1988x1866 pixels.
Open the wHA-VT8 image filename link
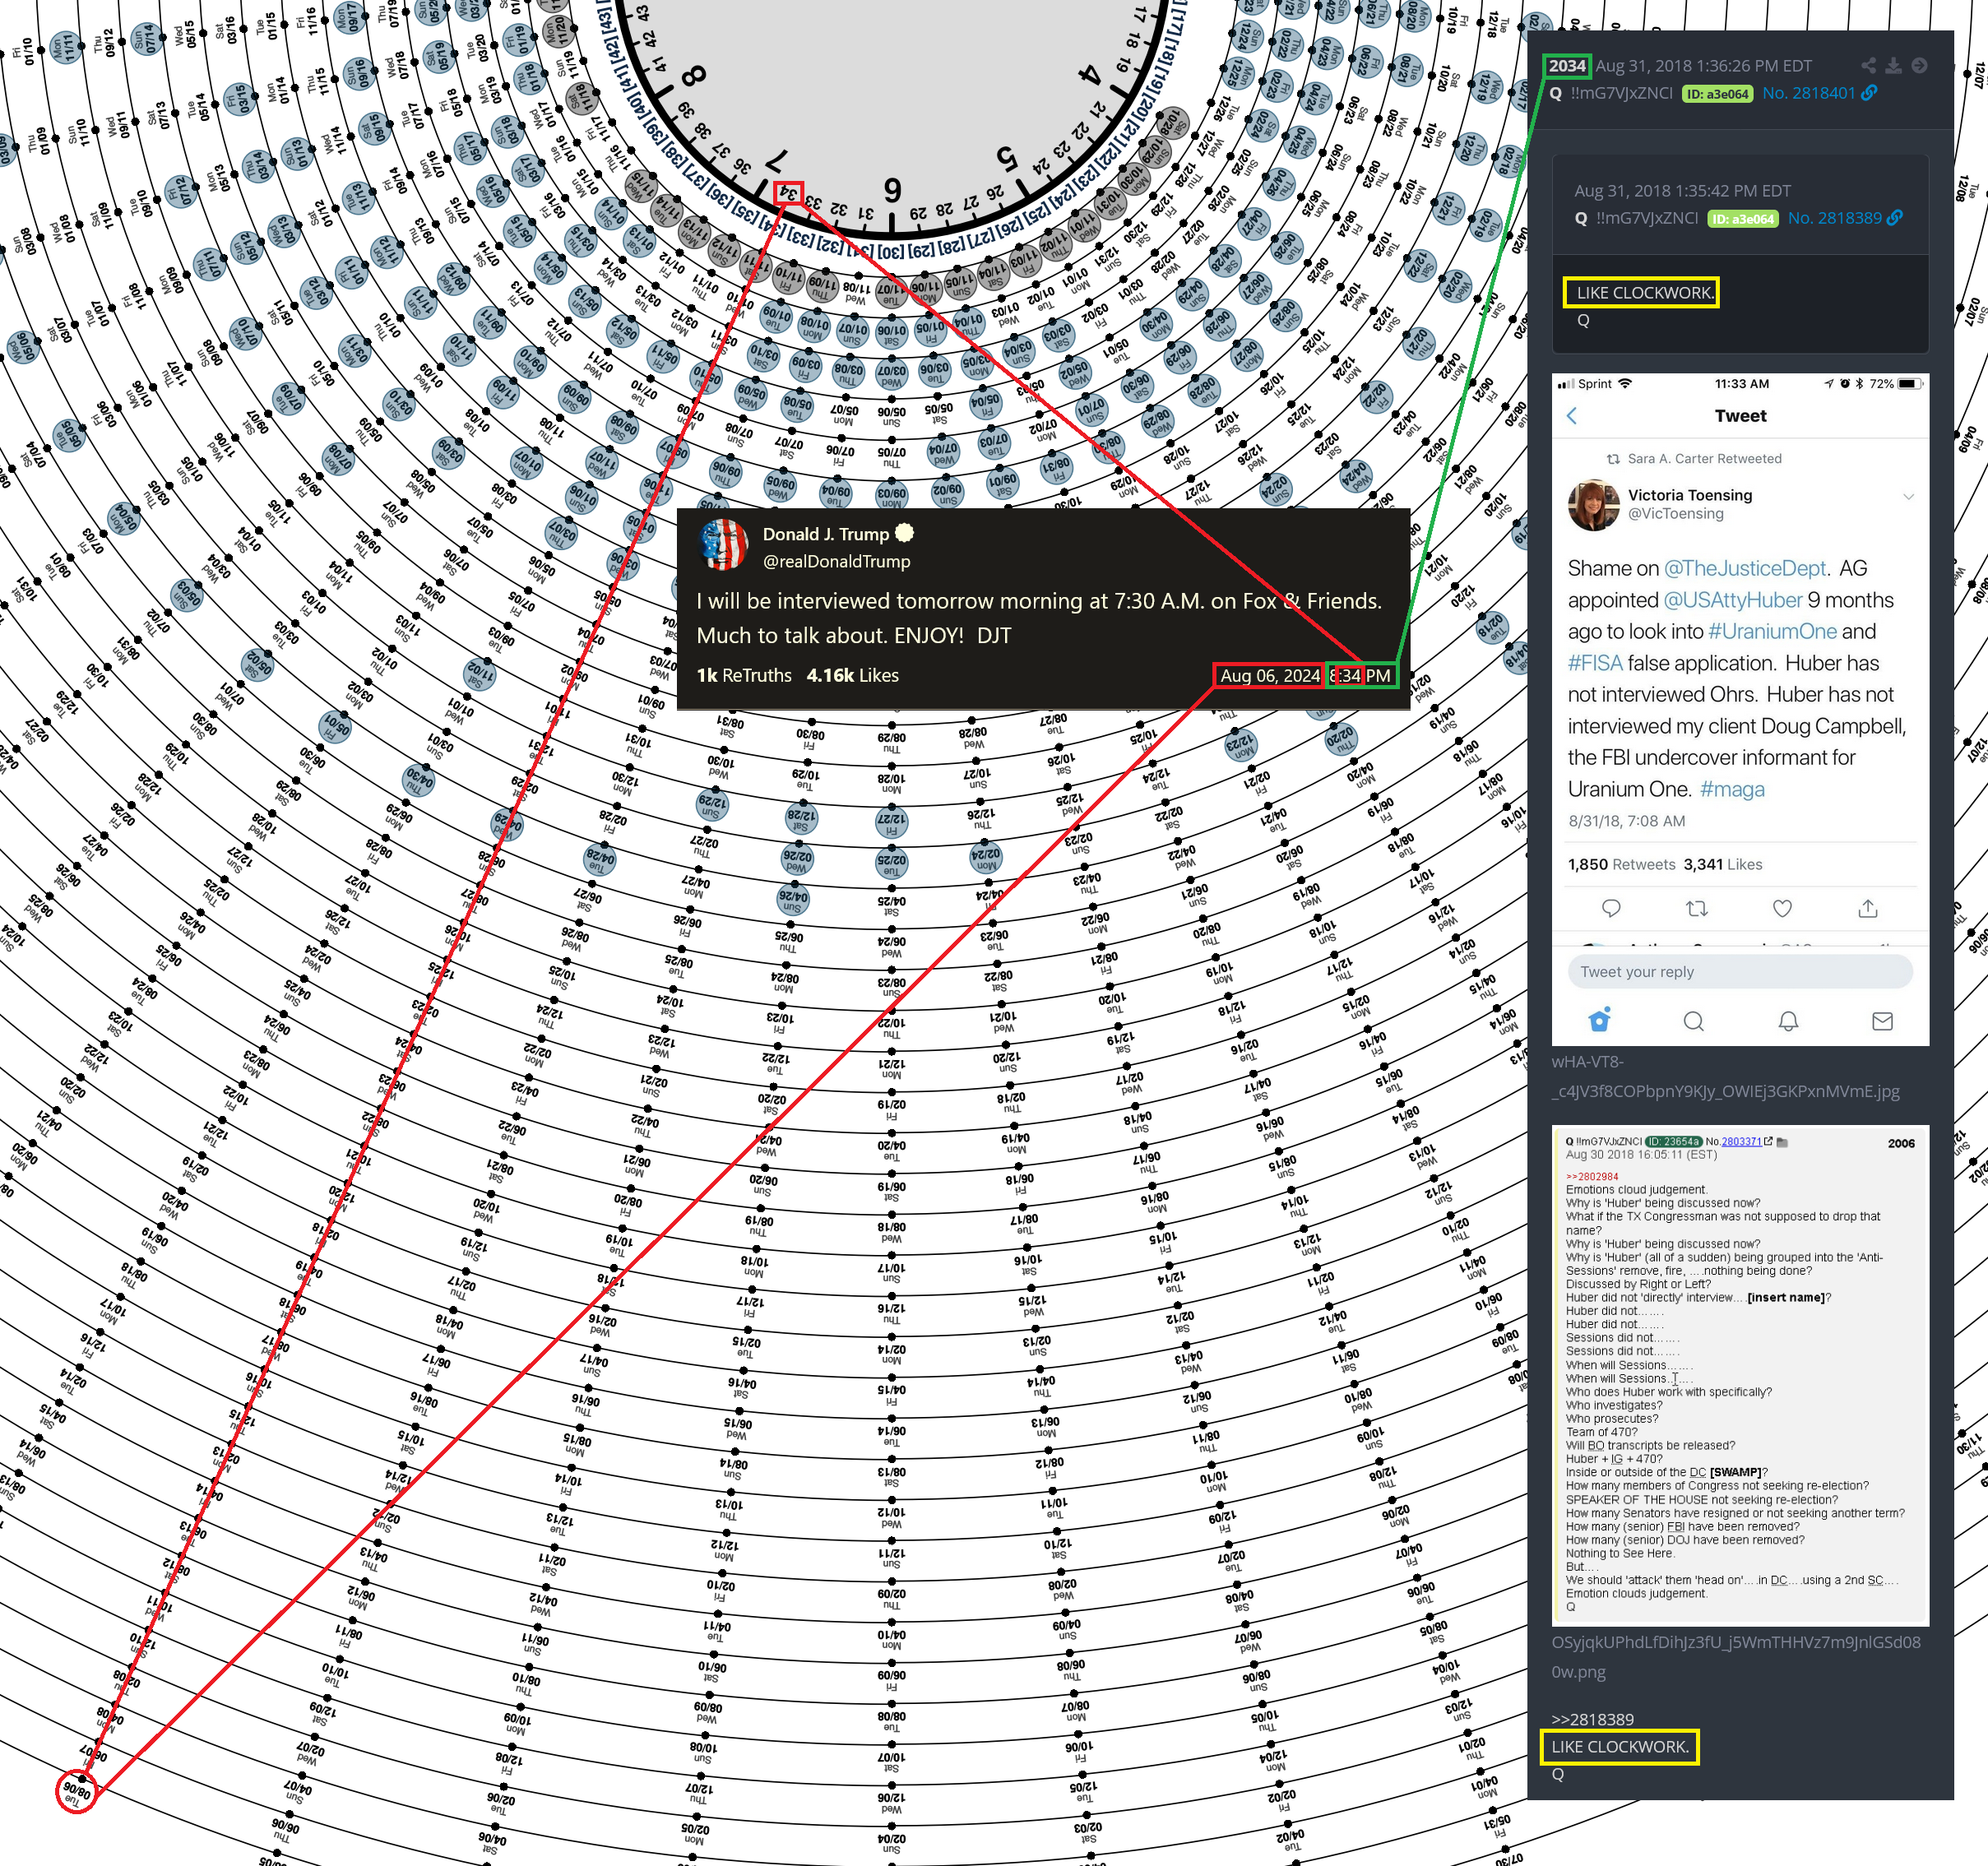(1726, 1076)
